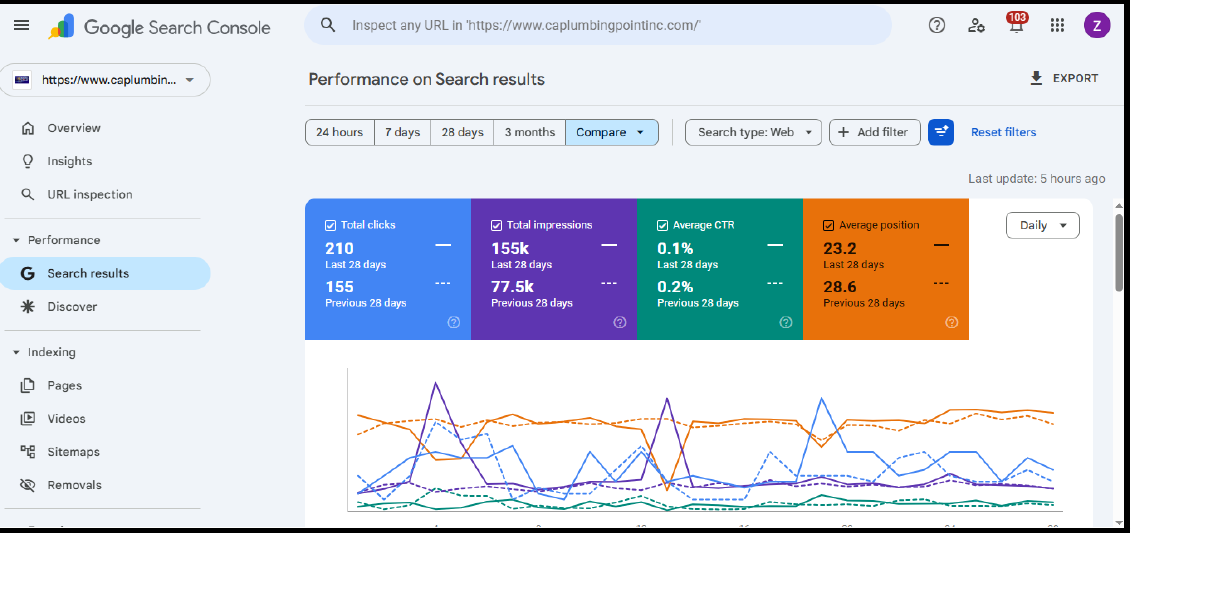Screen dimensions: 1220x595
Task: Click the 23.2 average position value
Action: coord(840,249)
